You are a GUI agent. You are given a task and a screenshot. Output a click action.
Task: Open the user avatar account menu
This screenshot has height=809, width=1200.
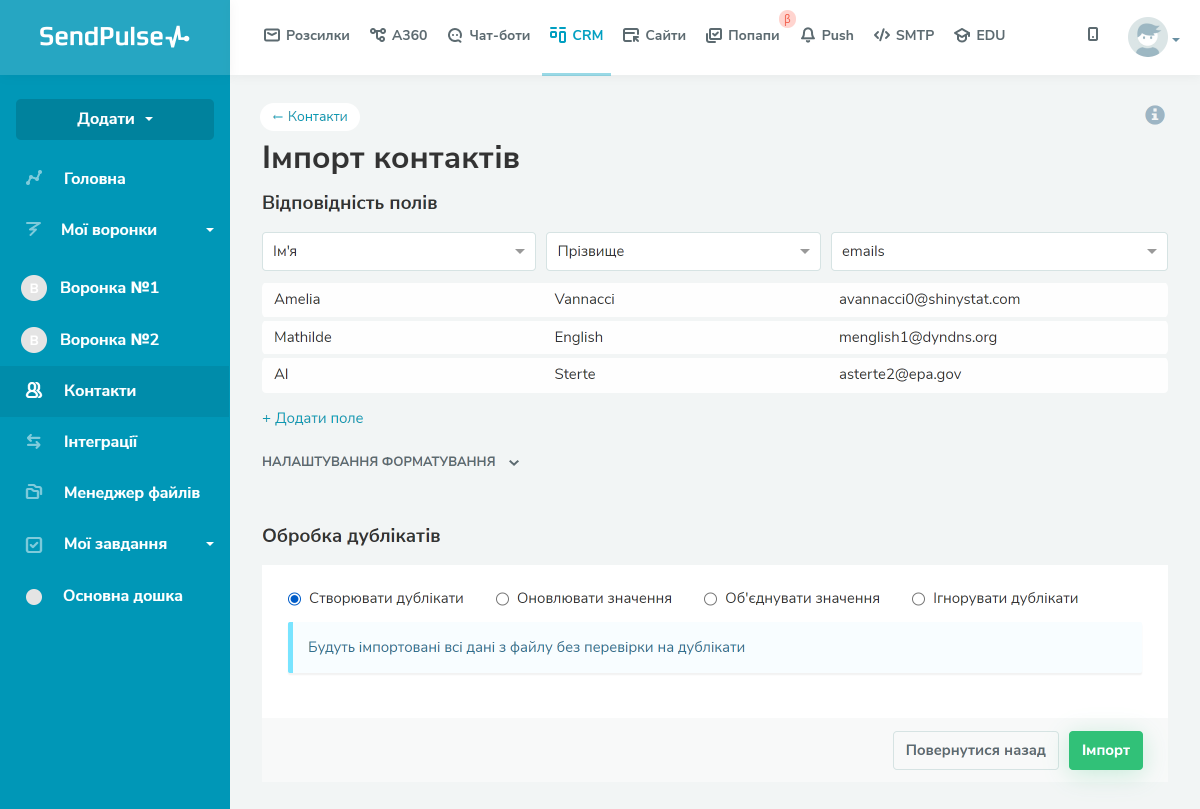coord(1152,38)
